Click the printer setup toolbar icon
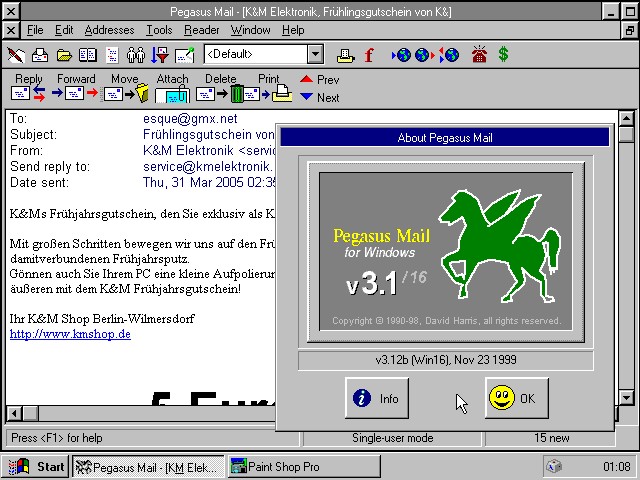This screenshot has width=640, height=480. [x=345, y=55]
